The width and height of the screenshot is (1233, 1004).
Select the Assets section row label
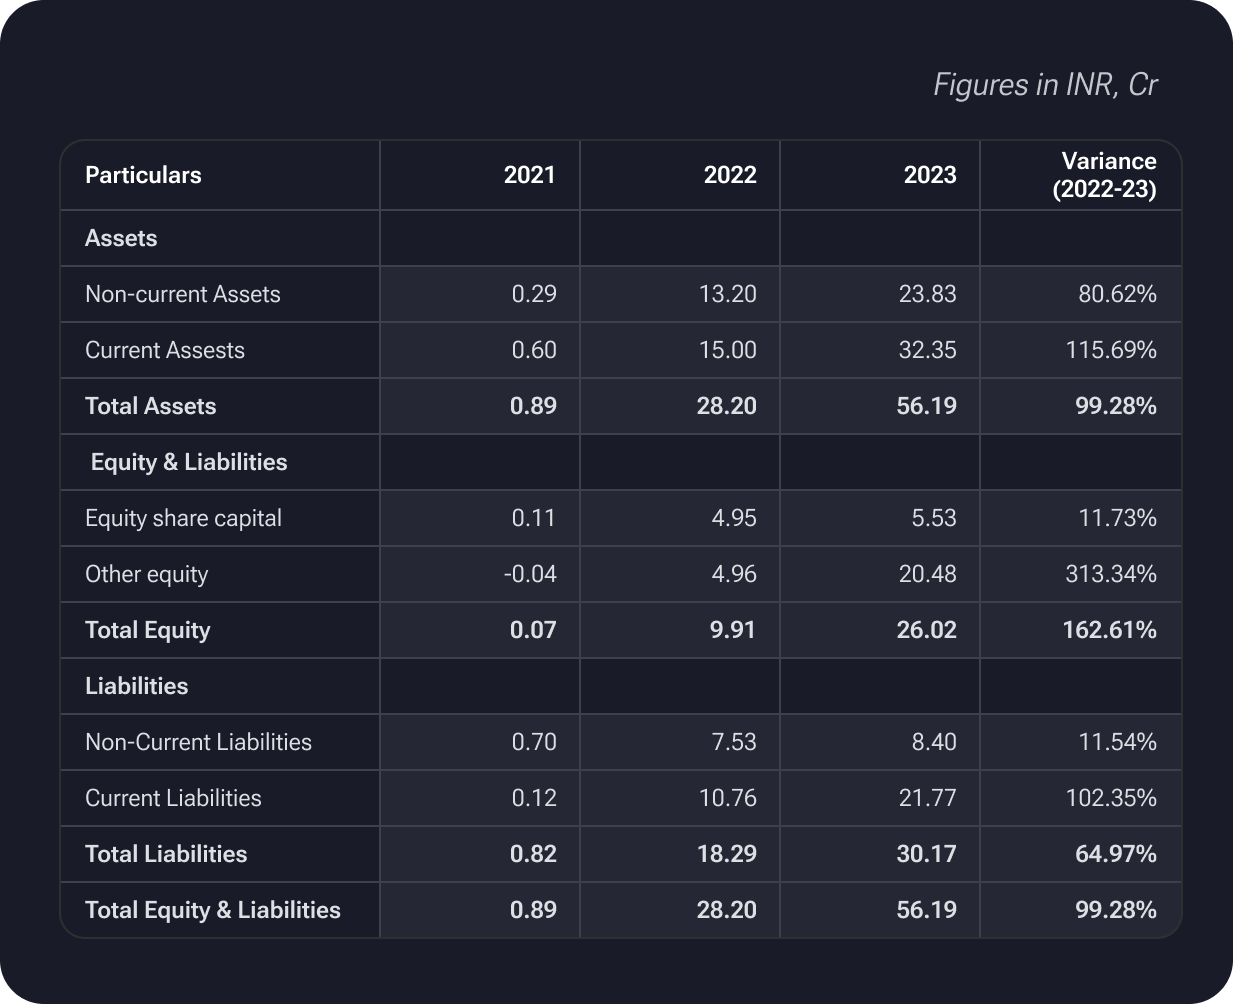click(x=121, y=238)
